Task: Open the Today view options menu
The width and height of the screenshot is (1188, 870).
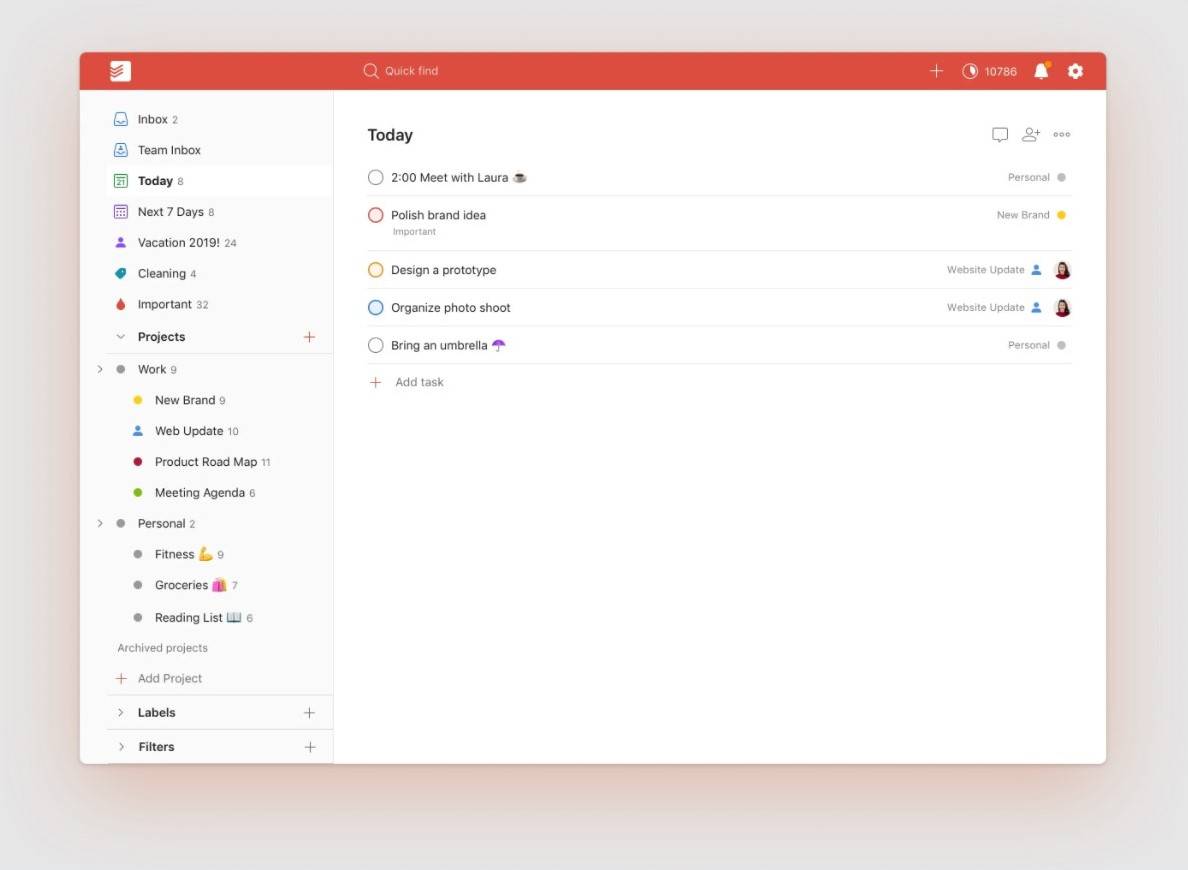Action: [1061, 134]
